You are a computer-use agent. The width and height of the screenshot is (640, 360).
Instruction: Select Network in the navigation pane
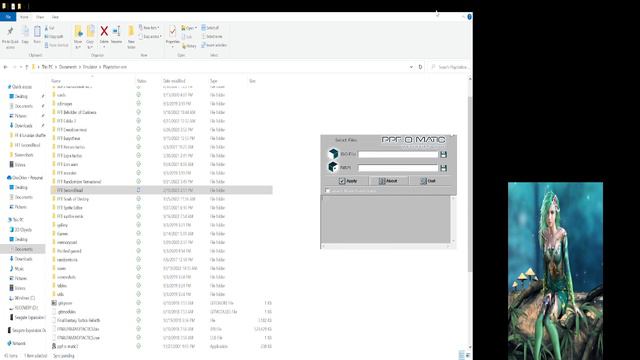click(19, 343)
